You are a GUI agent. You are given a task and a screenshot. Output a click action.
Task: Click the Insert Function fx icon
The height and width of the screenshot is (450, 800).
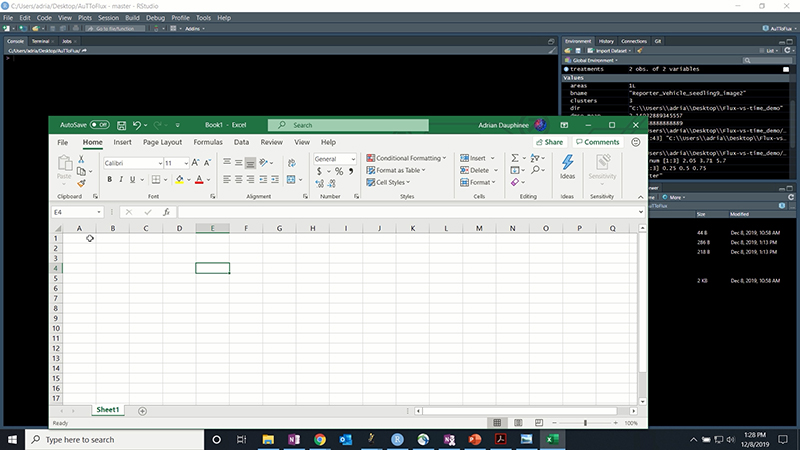[x=166, y=212]
